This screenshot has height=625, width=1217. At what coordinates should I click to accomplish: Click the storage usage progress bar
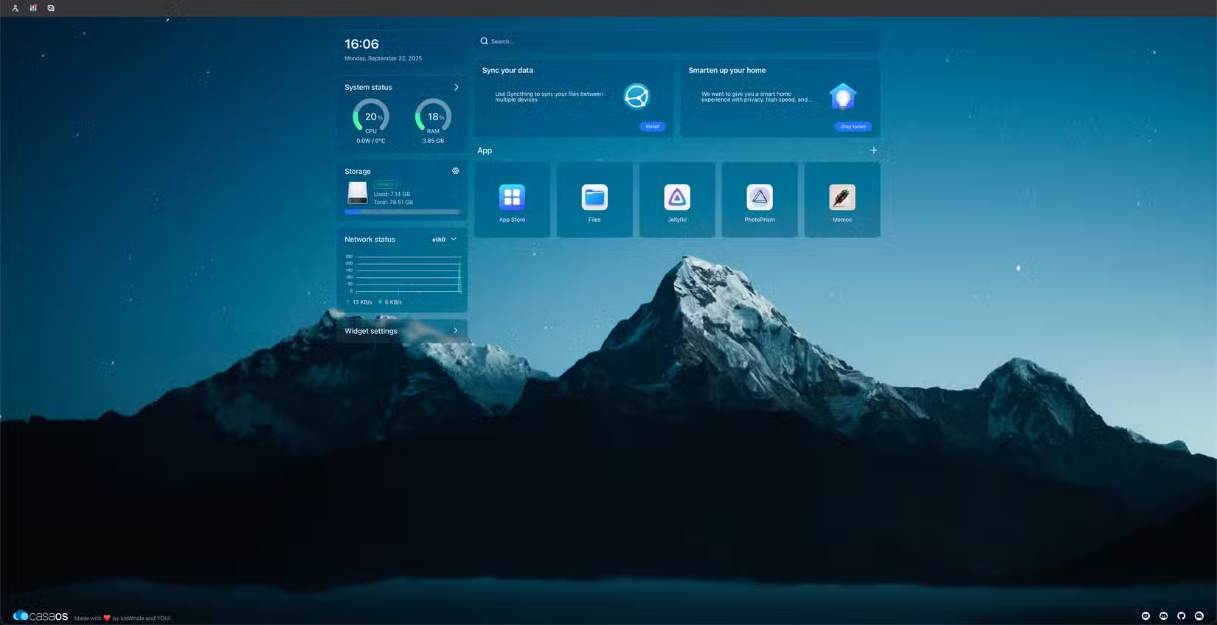pos(402,212)
